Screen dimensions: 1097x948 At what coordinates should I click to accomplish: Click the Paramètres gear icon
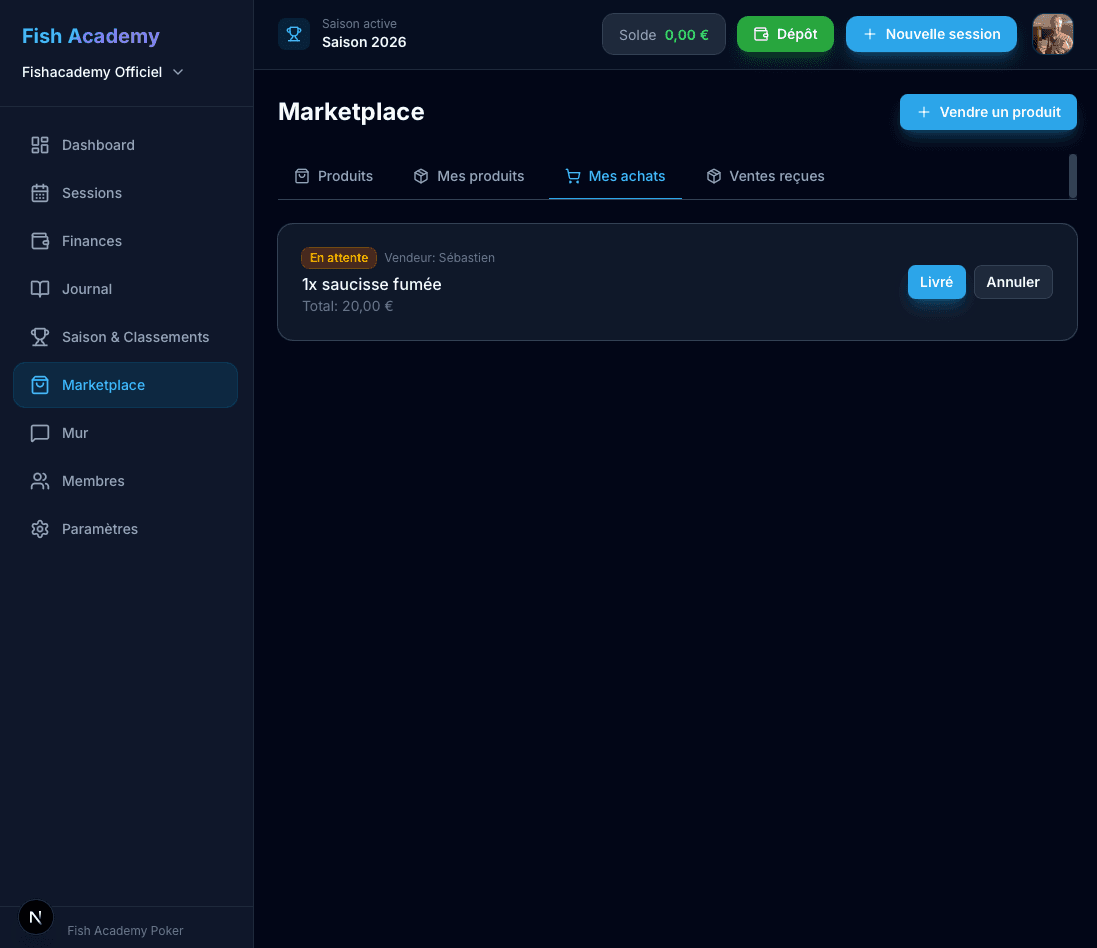click(x=40, y=529)
